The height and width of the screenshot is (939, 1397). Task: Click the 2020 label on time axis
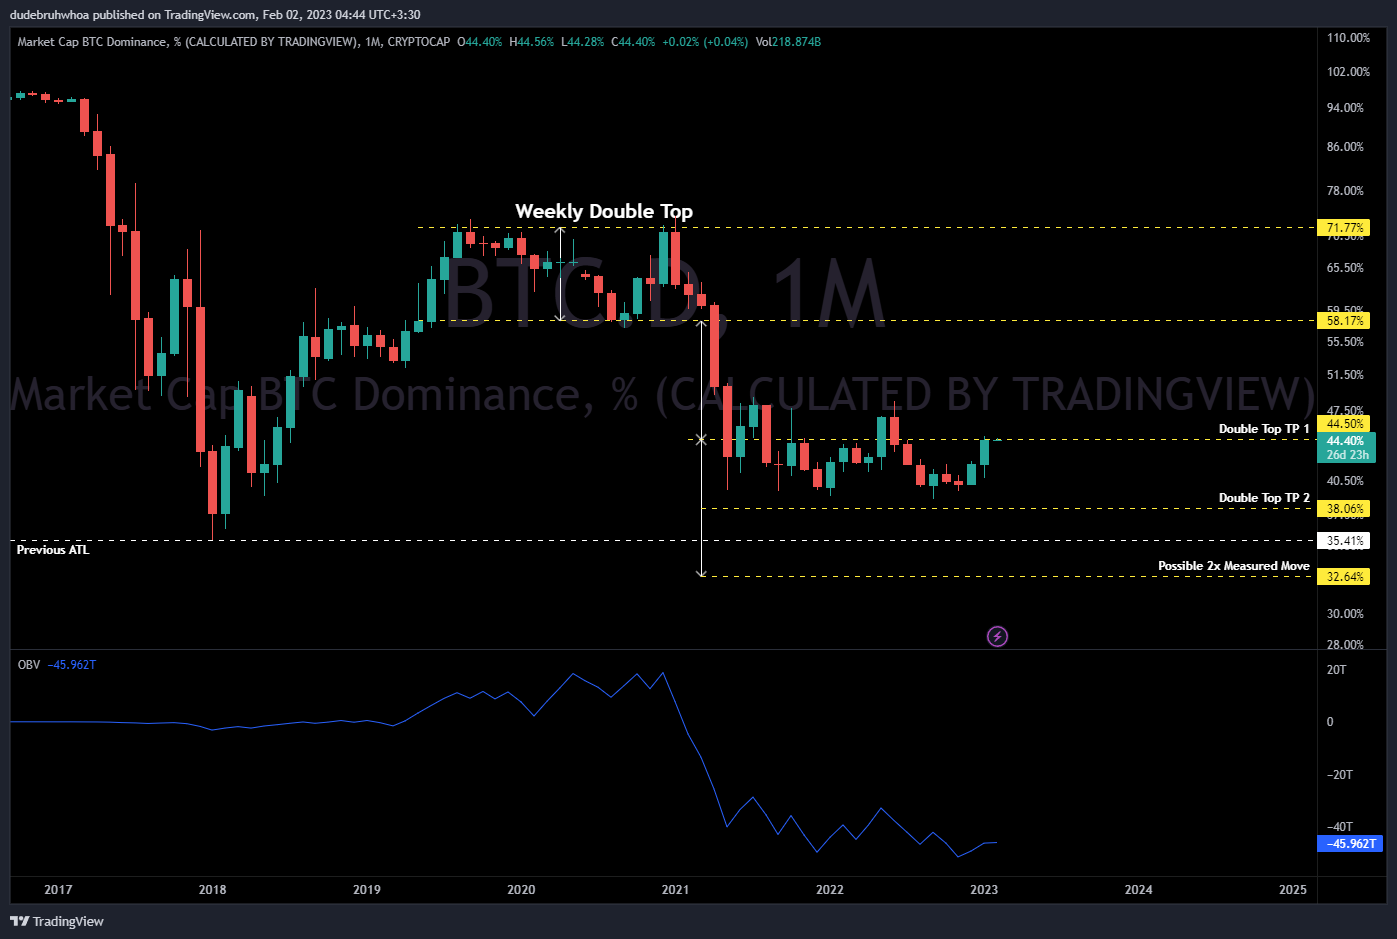(521, 890)
